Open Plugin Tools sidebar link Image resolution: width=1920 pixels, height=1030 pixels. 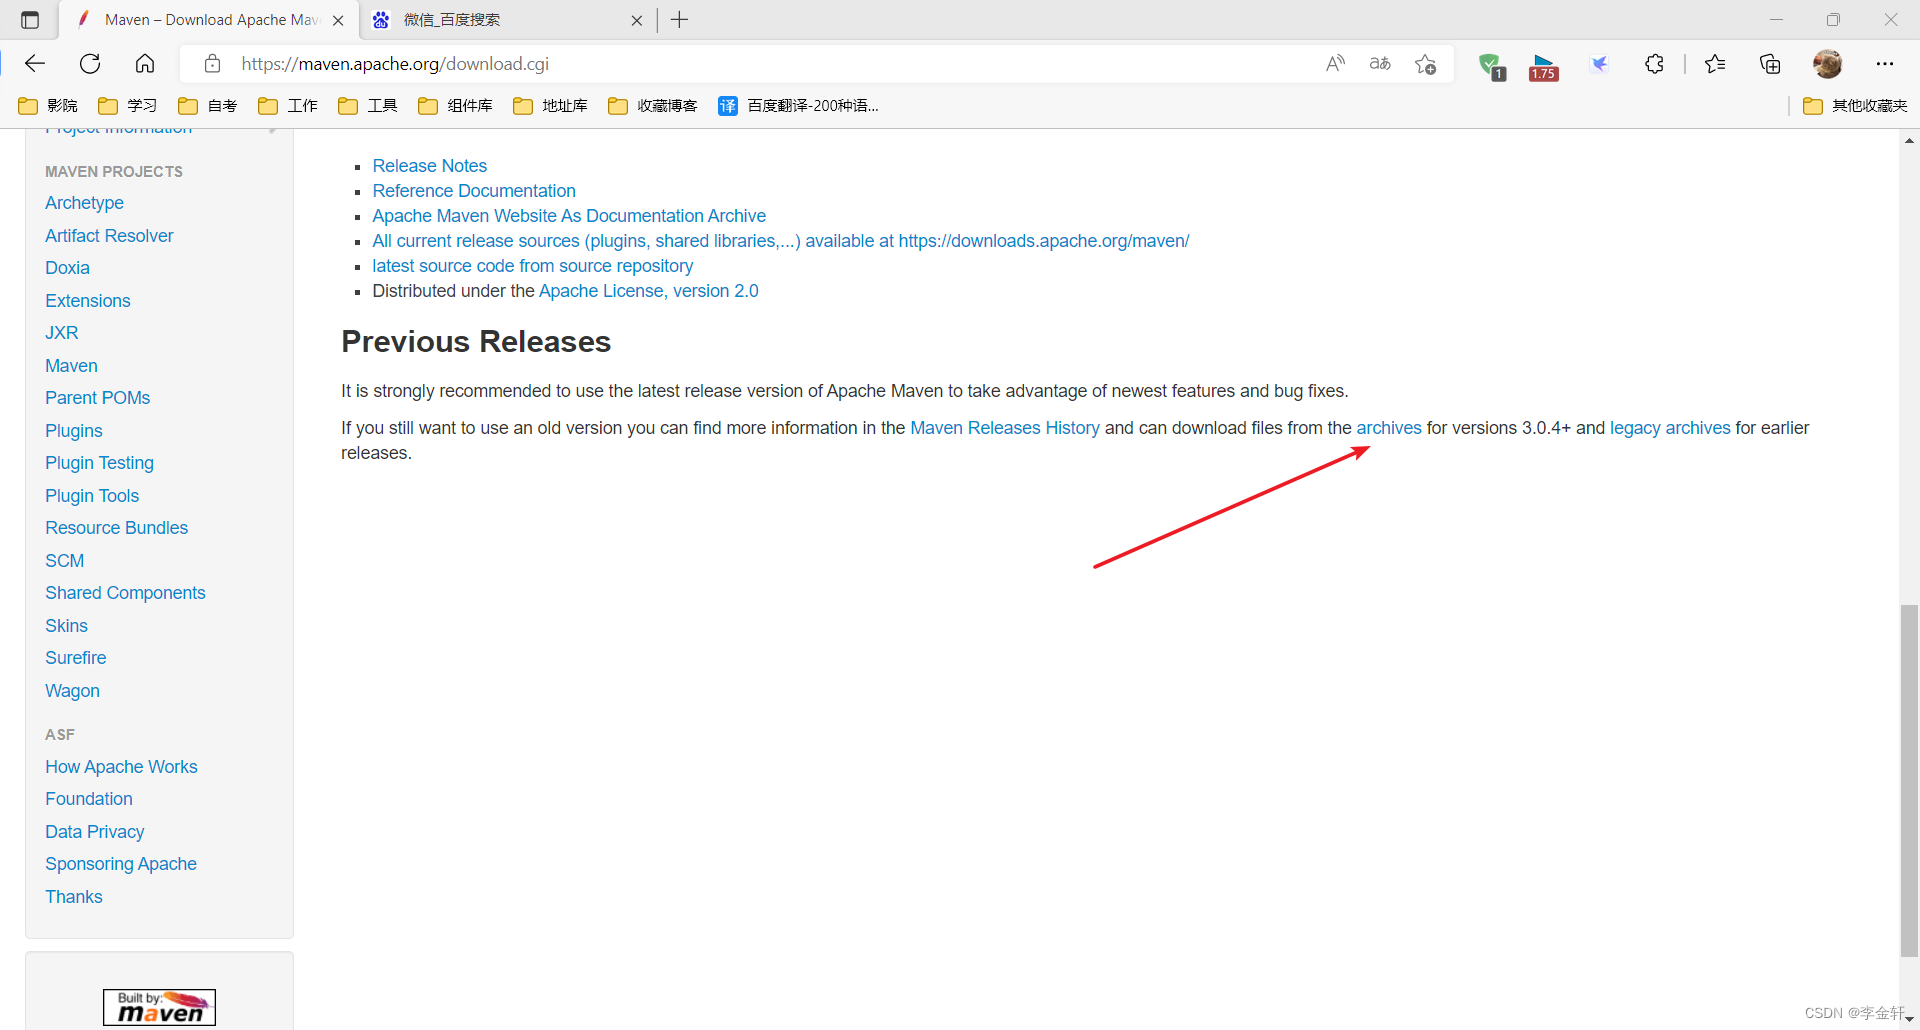pos(92,496)
